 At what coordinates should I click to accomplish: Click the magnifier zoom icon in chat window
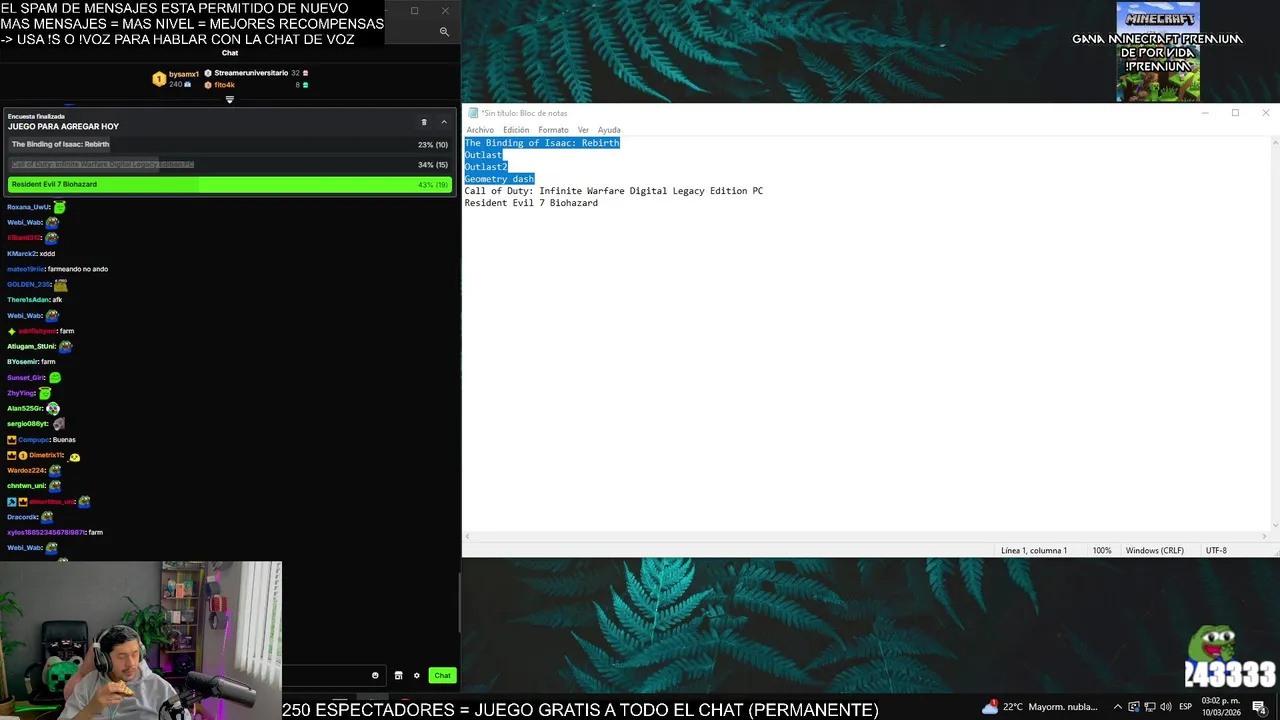click(x=444, y=31)
